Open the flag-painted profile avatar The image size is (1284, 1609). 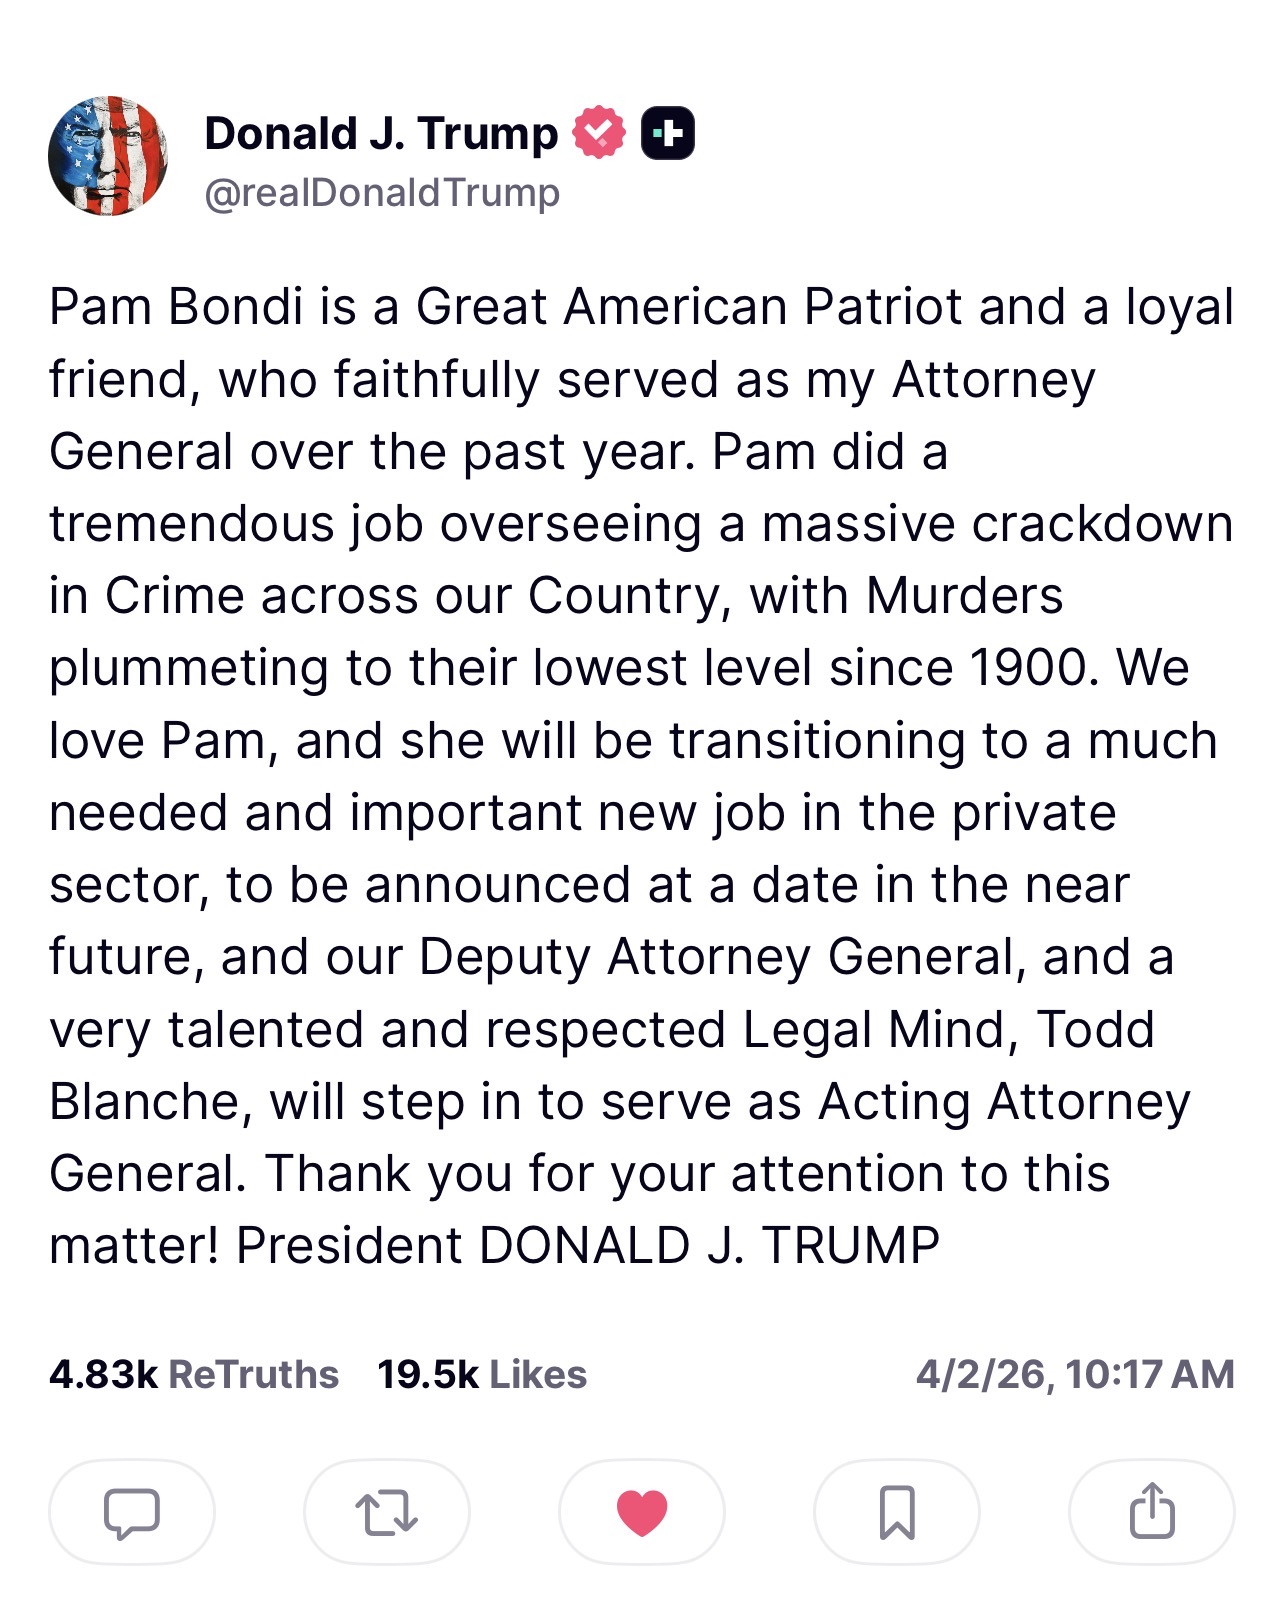(x=108, y=156)
